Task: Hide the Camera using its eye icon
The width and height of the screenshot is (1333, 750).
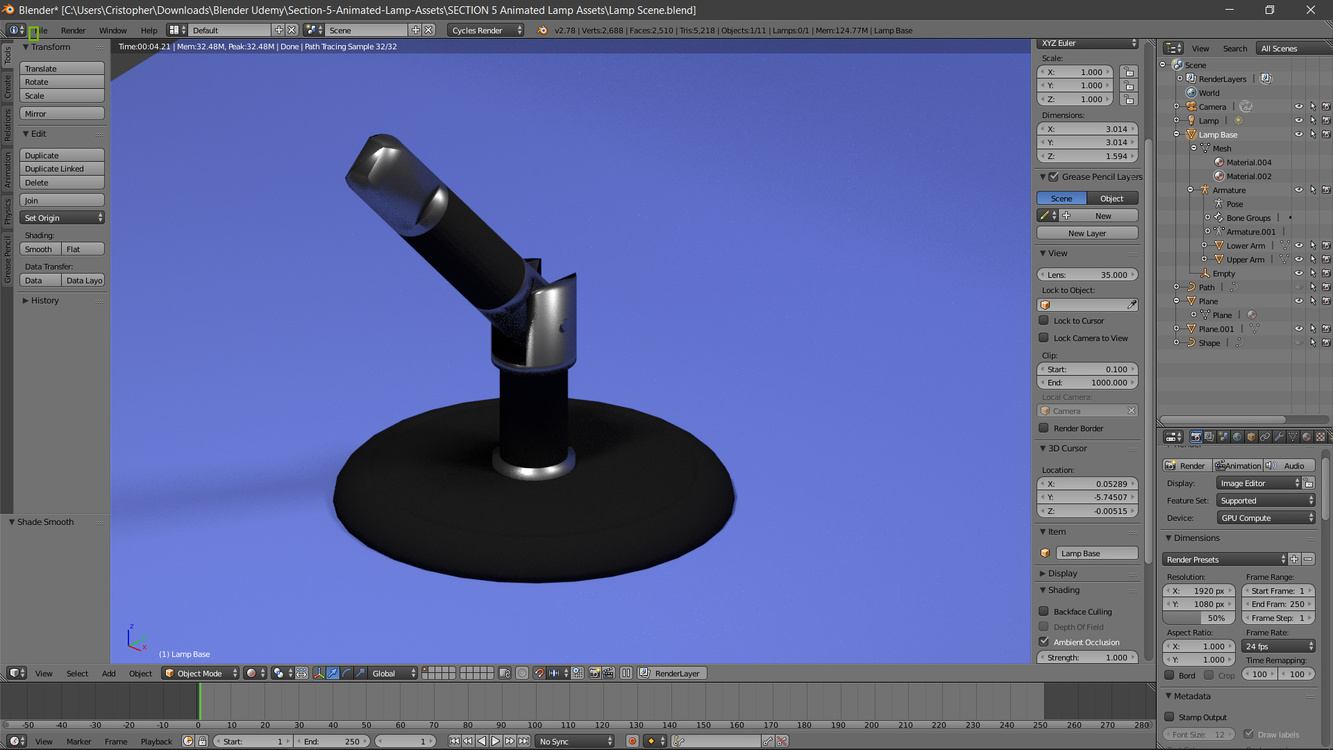Action: [x=1298, y=107]
